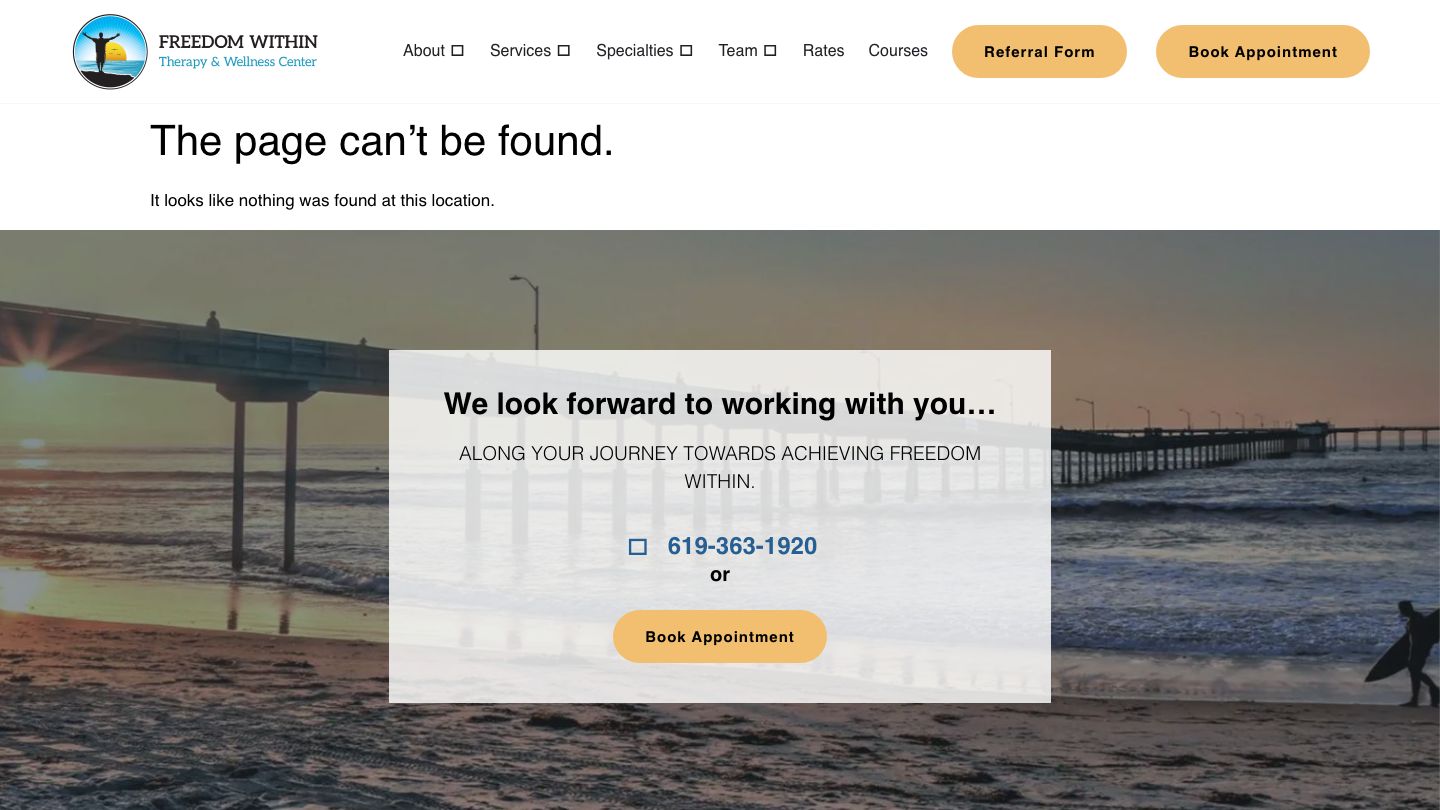Expand the Specialties submenu arrow icon

coord(686,51)
